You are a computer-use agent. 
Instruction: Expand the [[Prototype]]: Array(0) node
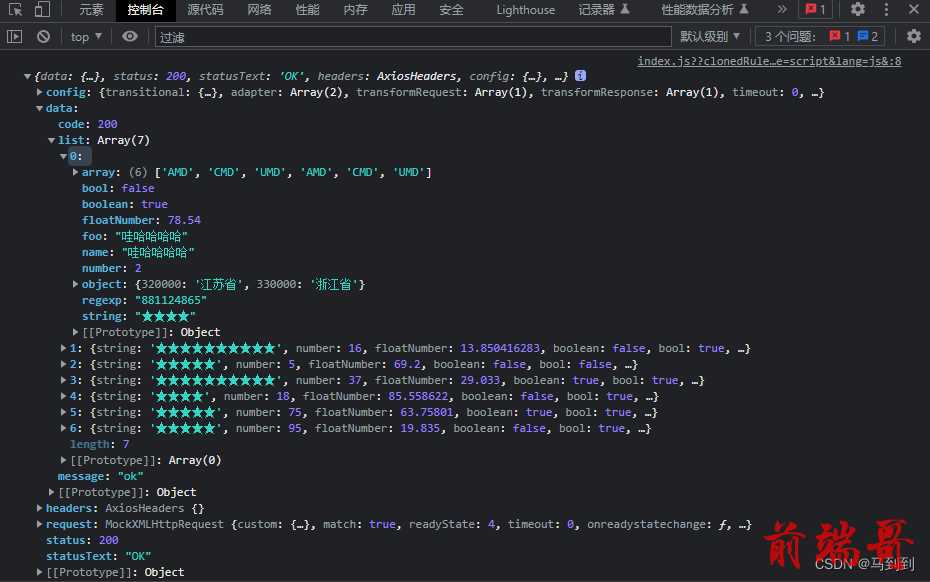[x=63, y=460]
